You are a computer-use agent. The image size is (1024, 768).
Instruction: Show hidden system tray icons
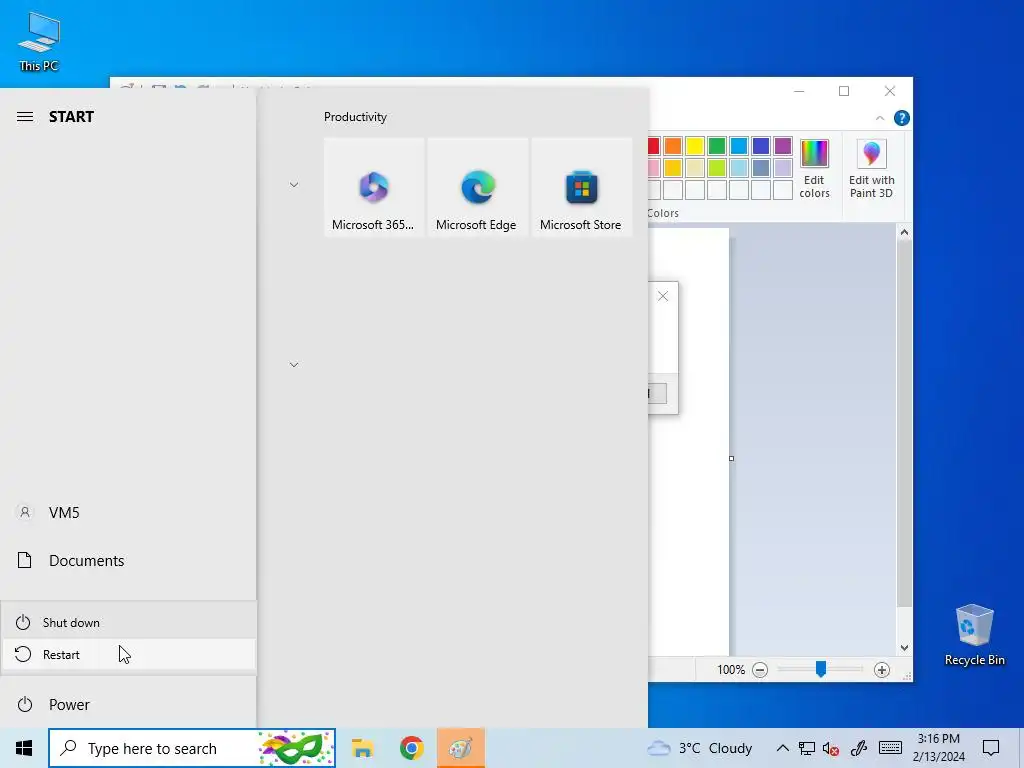[782, 748]
